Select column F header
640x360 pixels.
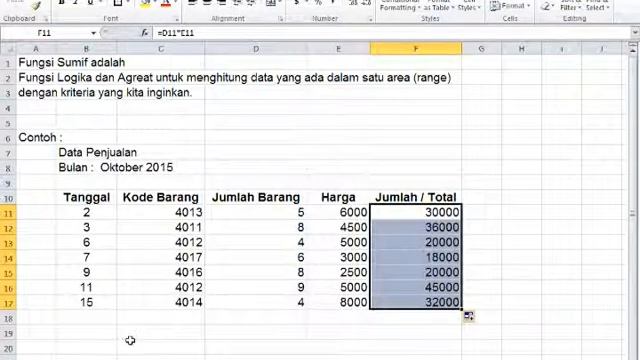[x=416, y=49]
